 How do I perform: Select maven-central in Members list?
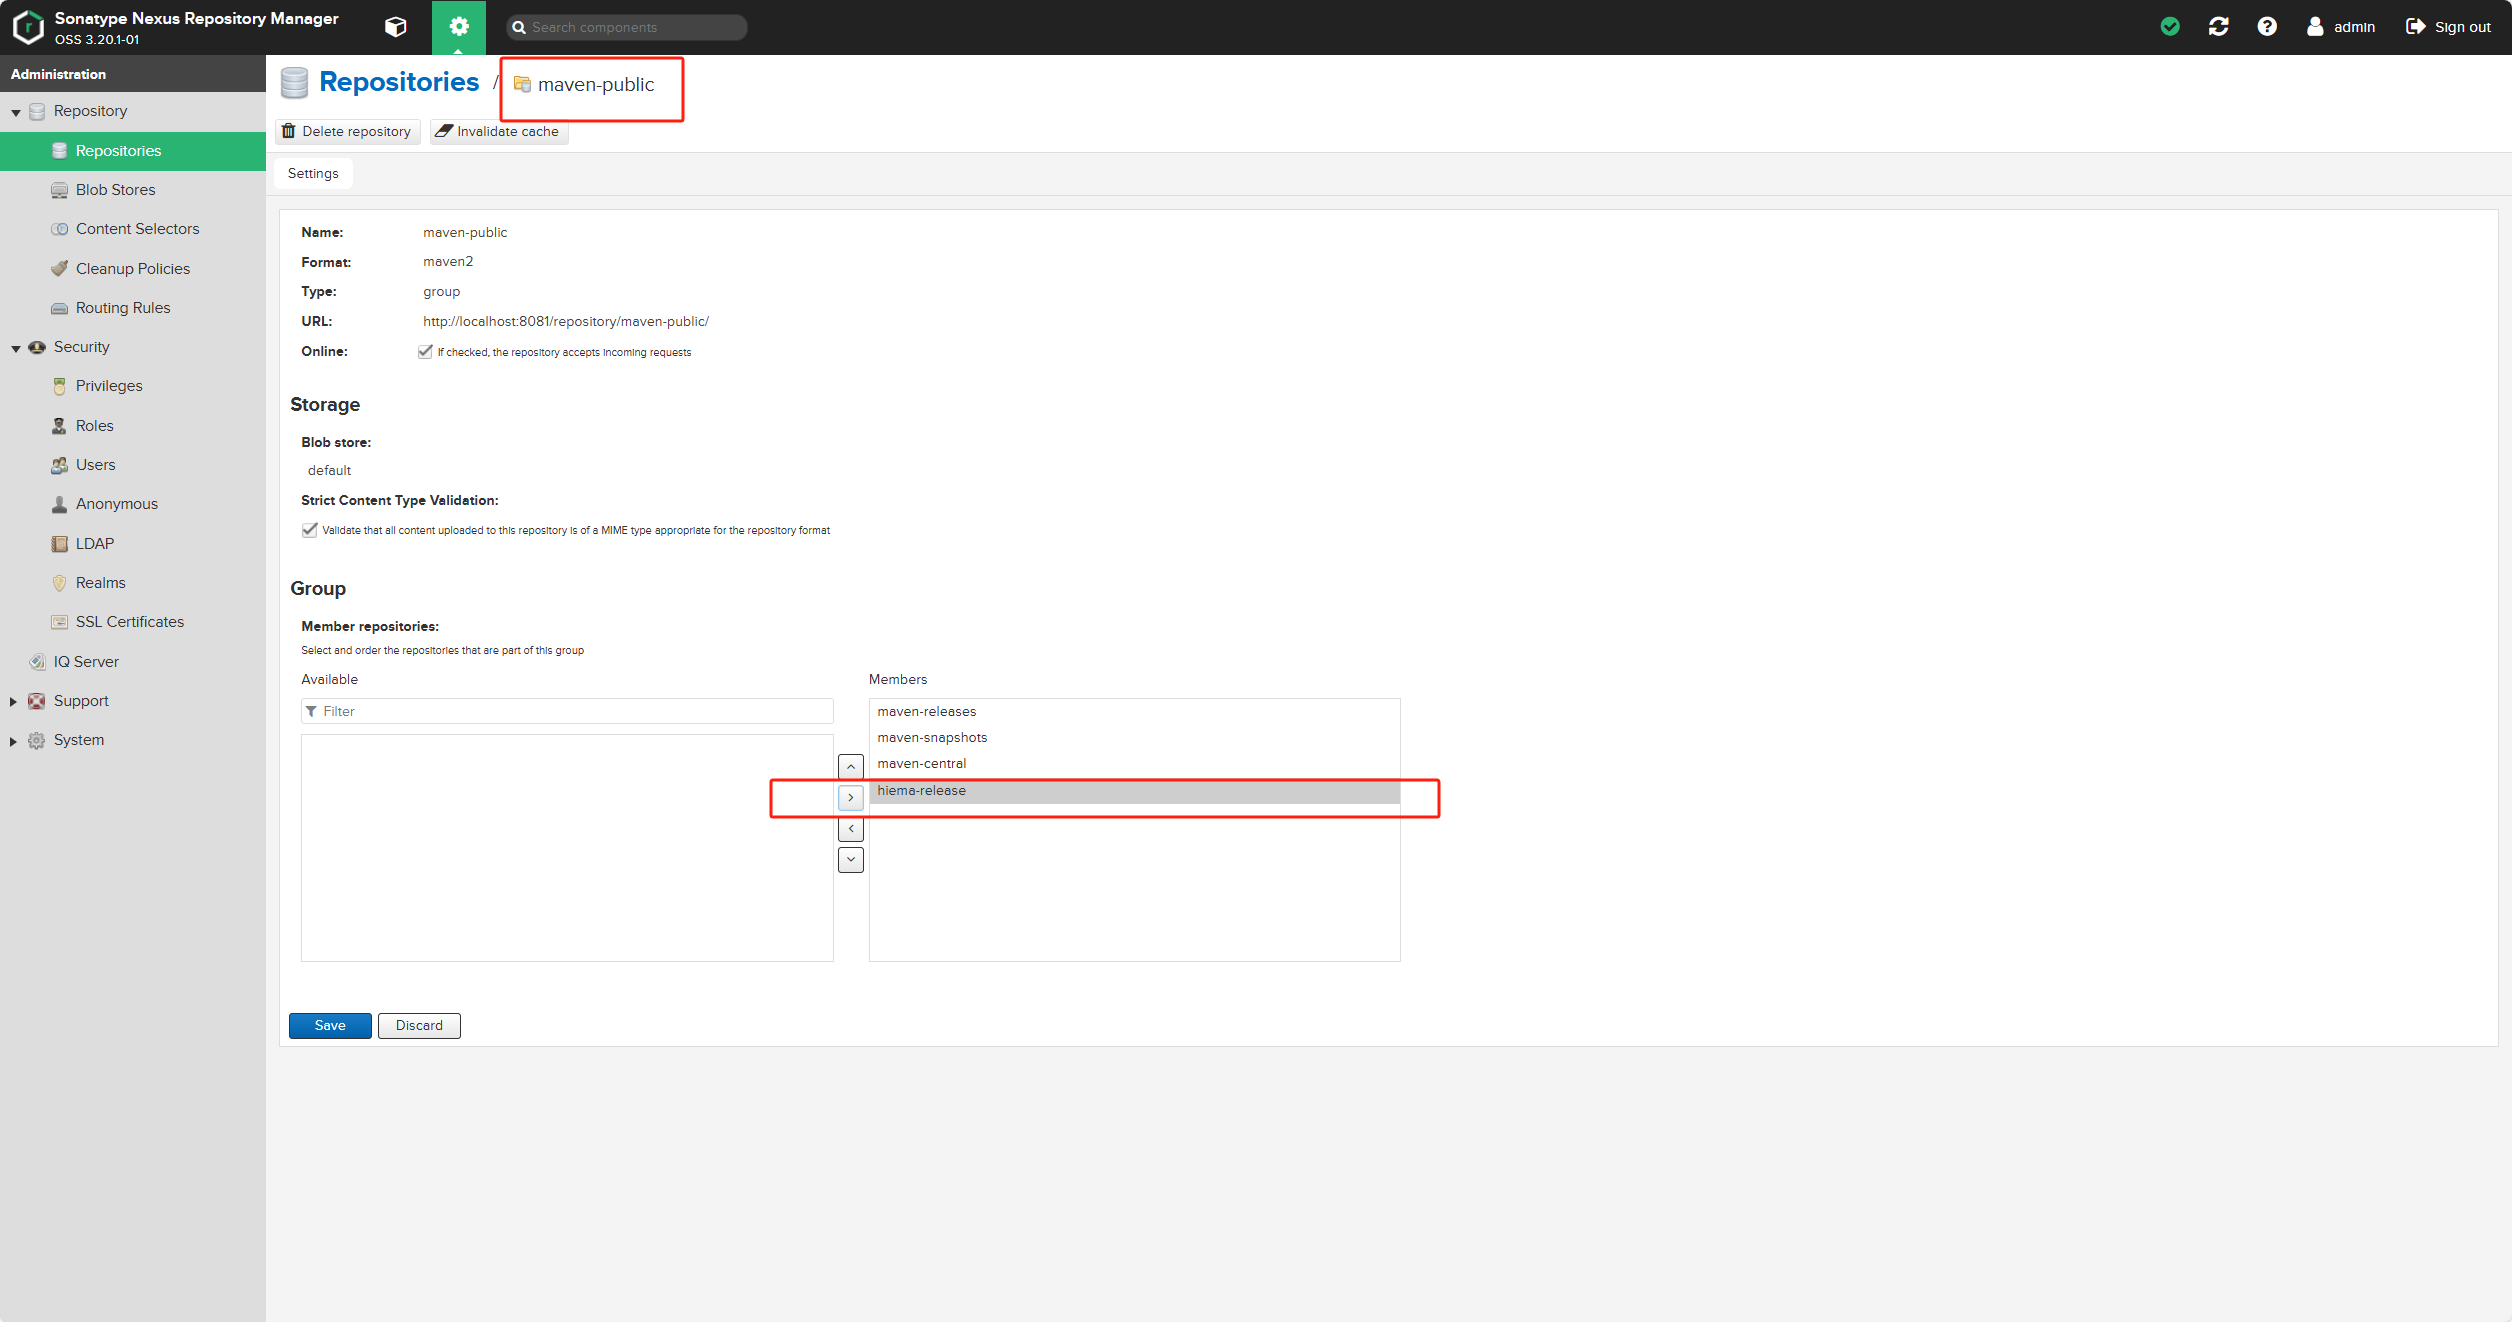[1134, 764]
